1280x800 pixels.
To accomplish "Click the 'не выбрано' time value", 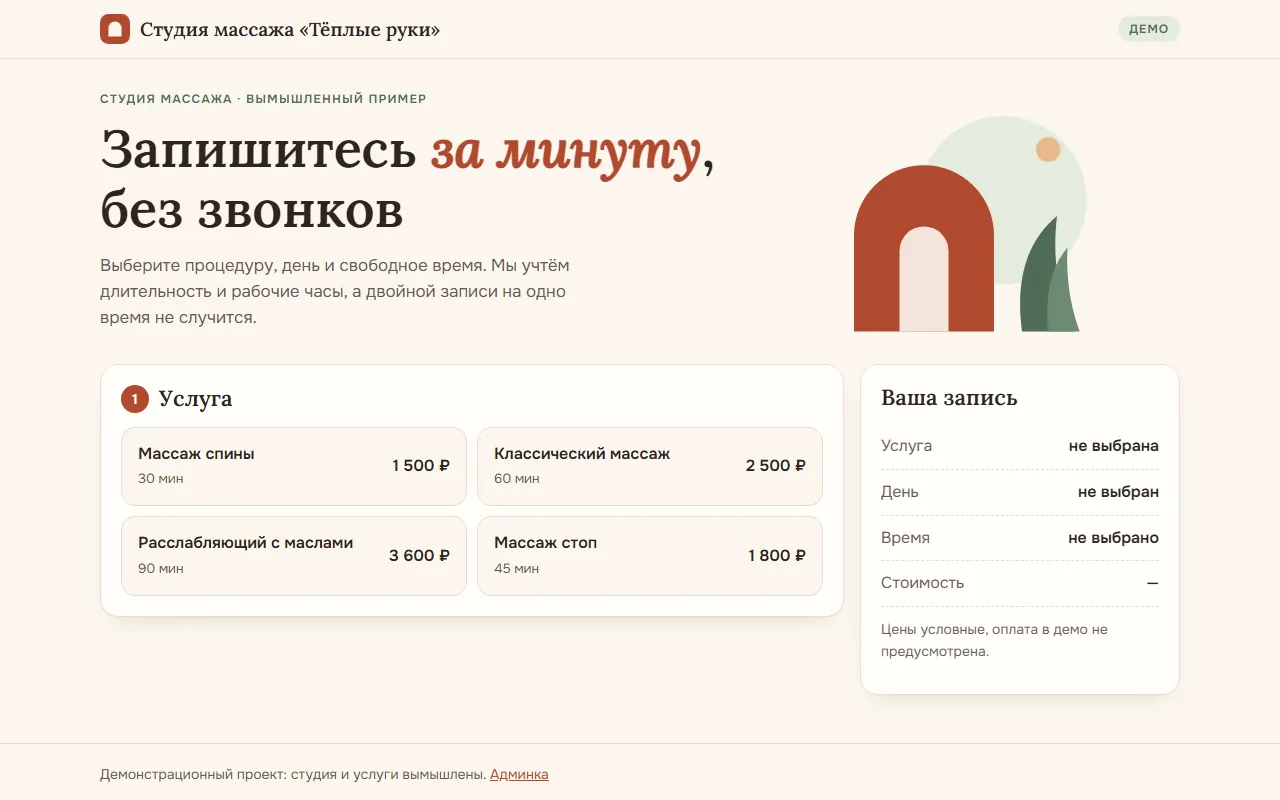I will (x=1114, y=538).
